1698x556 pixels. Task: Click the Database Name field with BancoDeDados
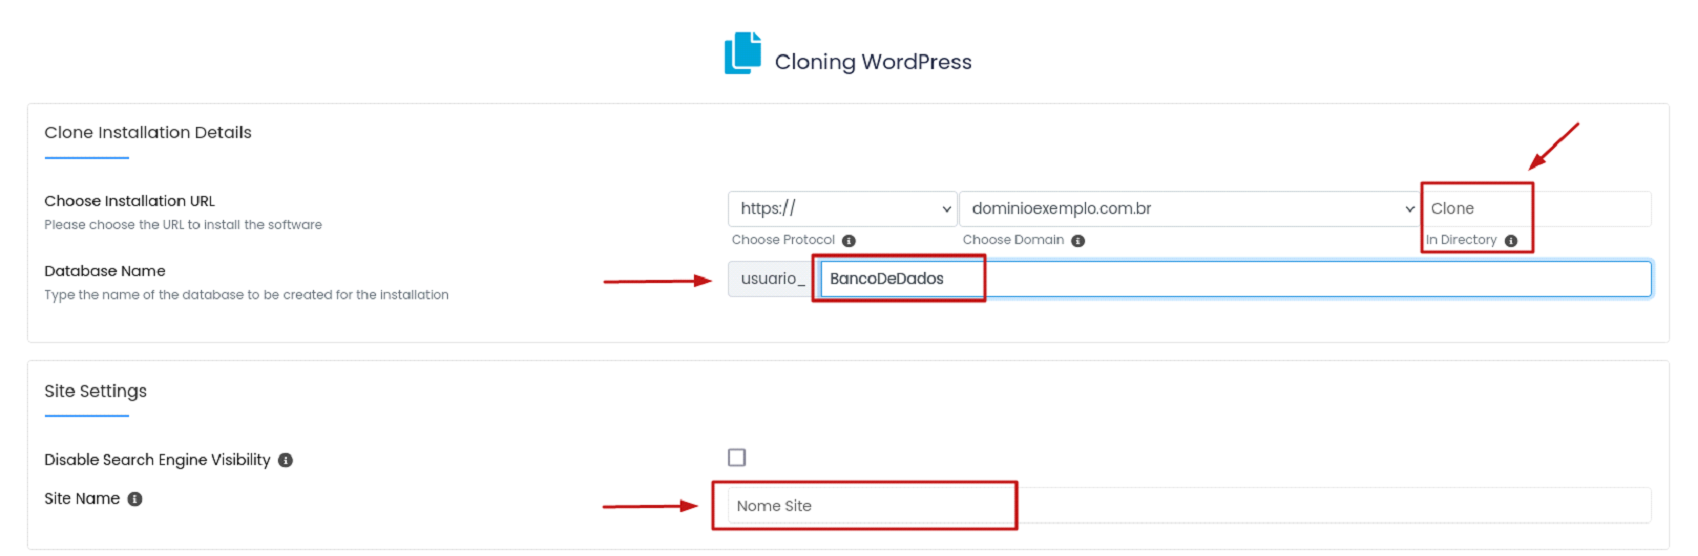(x=1235, y=279)
